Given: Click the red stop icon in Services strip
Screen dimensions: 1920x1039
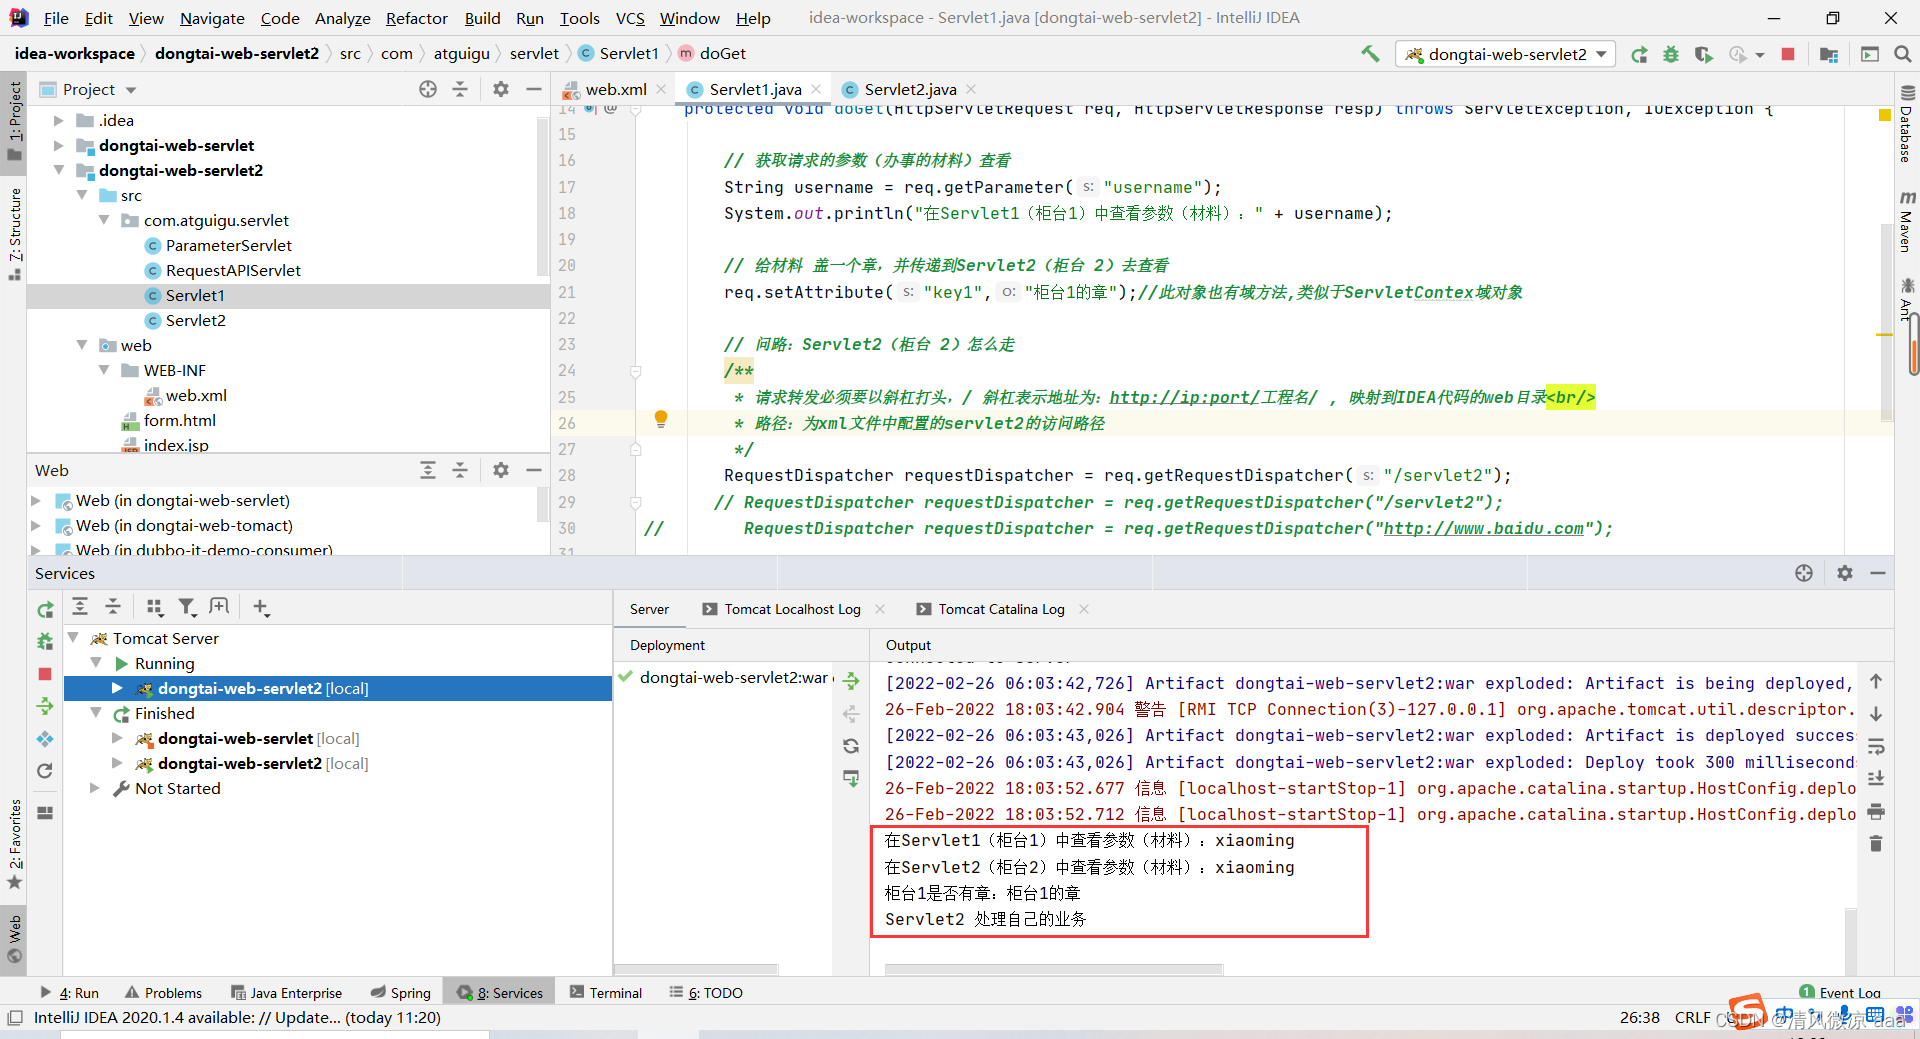Looking at the screenshot, I should [45, 674].
